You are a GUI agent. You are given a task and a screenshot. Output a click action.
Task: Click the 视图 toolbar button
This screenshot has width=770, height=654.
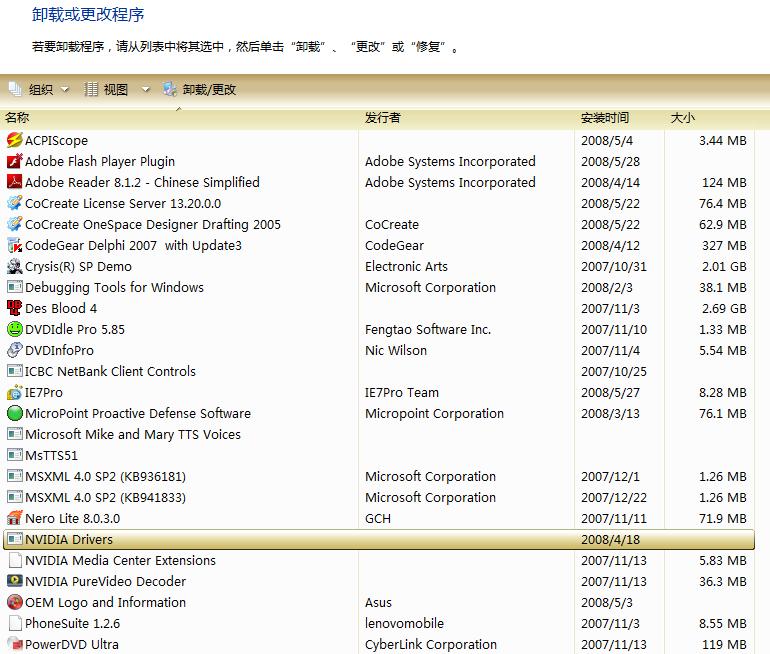tap(106, 89)
